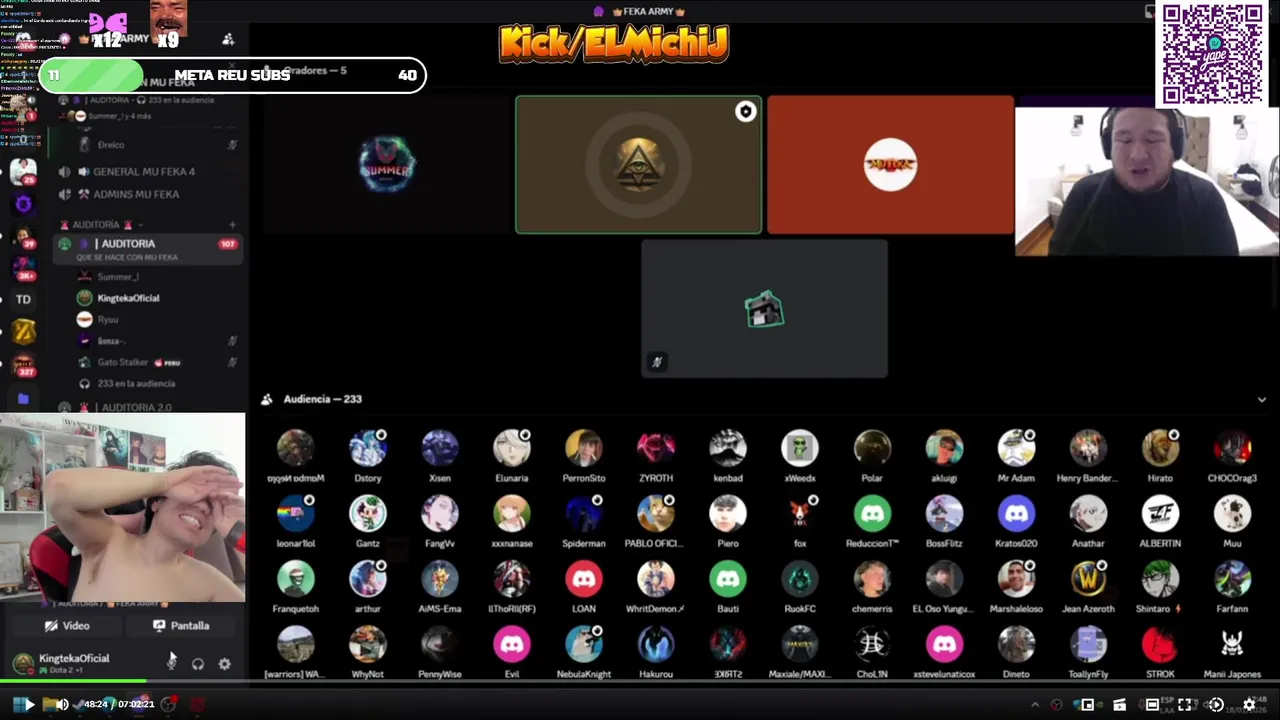The height and width of the screenshot is (720, 1280).
Task: Open ZYROTH audience member avatar
Action: pyautogui.click(x=656, y=449)
